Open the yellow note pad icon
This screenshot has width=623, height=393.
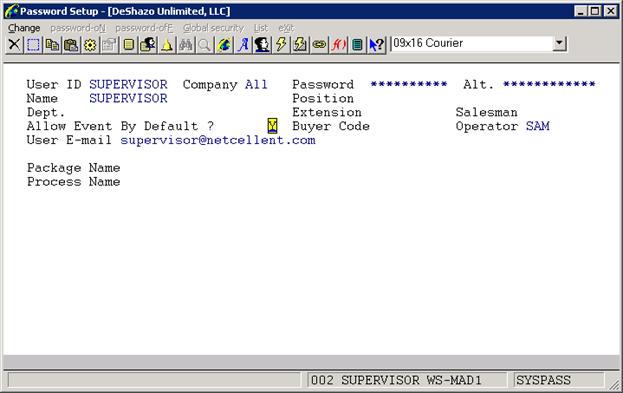(x=128, y=45)
